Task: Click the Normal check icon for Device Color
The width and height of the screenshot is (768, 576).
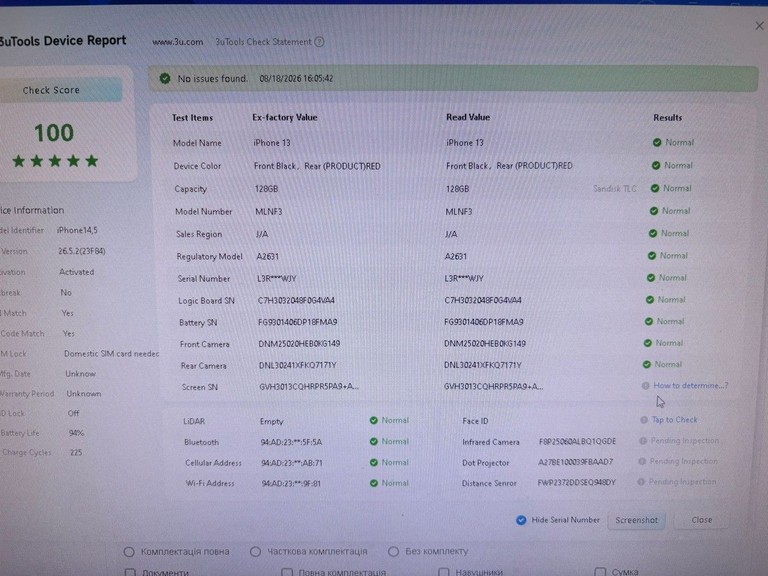Action: [x=656, y=166]
